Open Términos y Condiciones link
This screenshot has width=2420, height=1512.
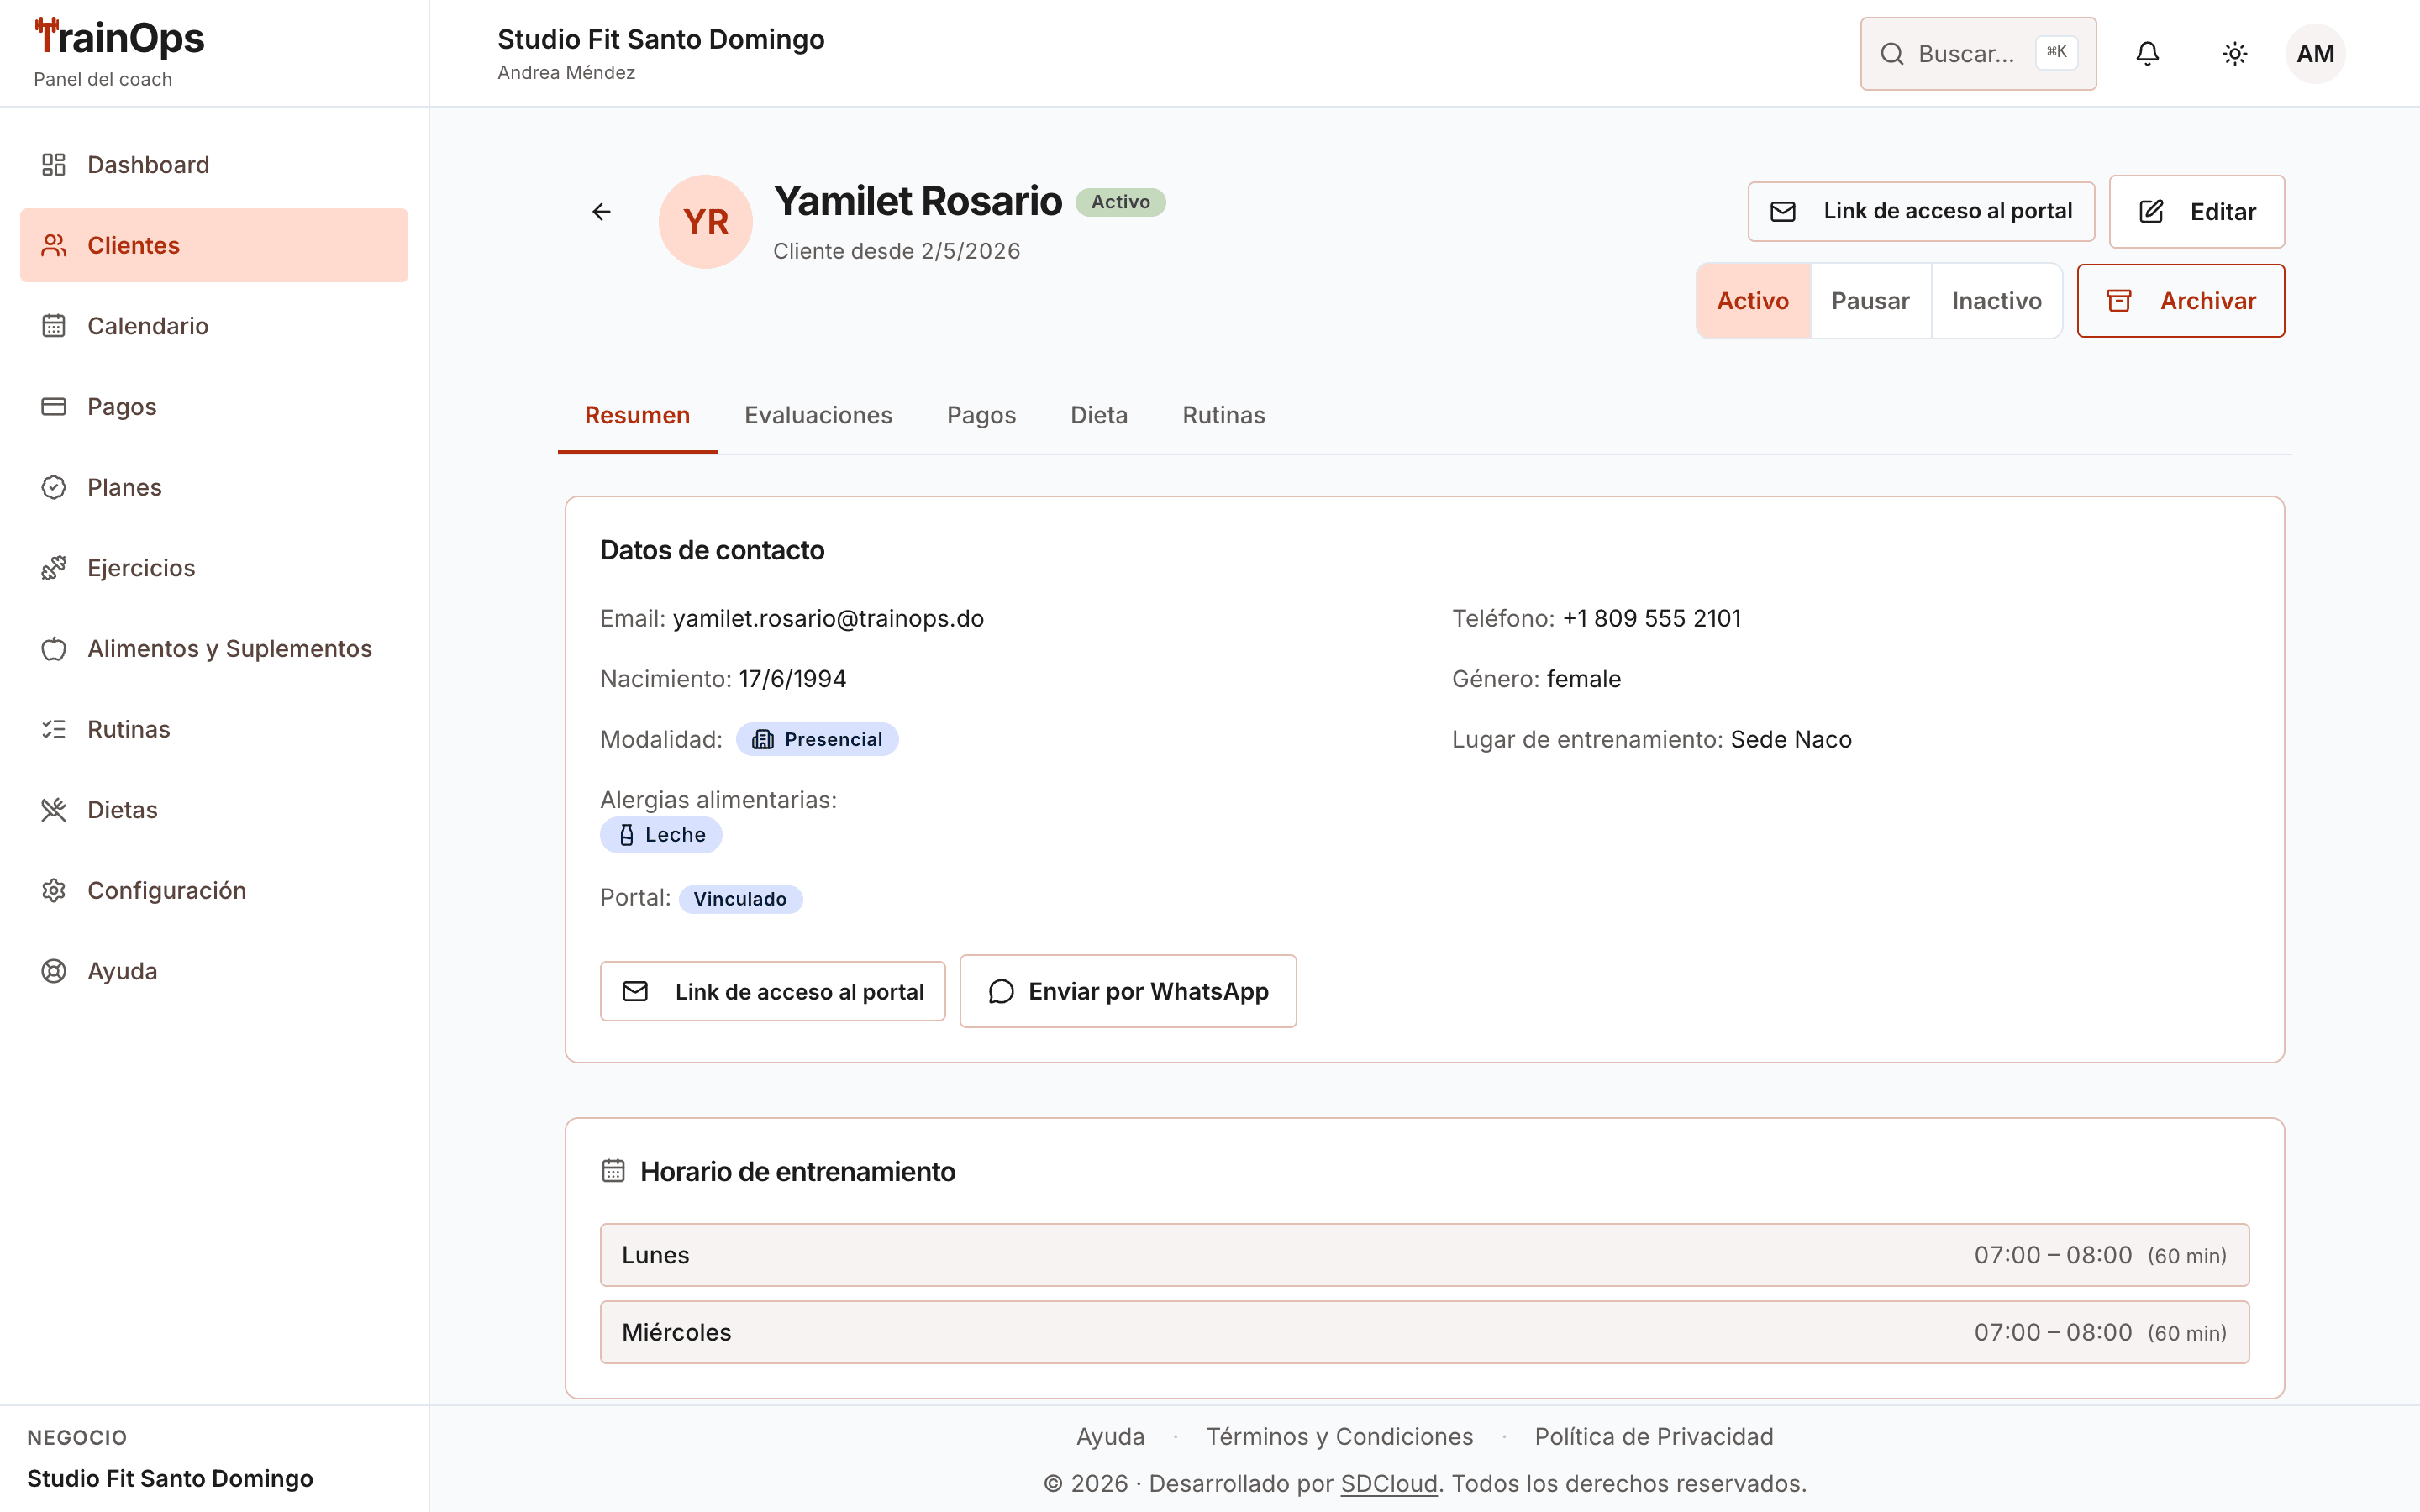tap(1339, 1436)
